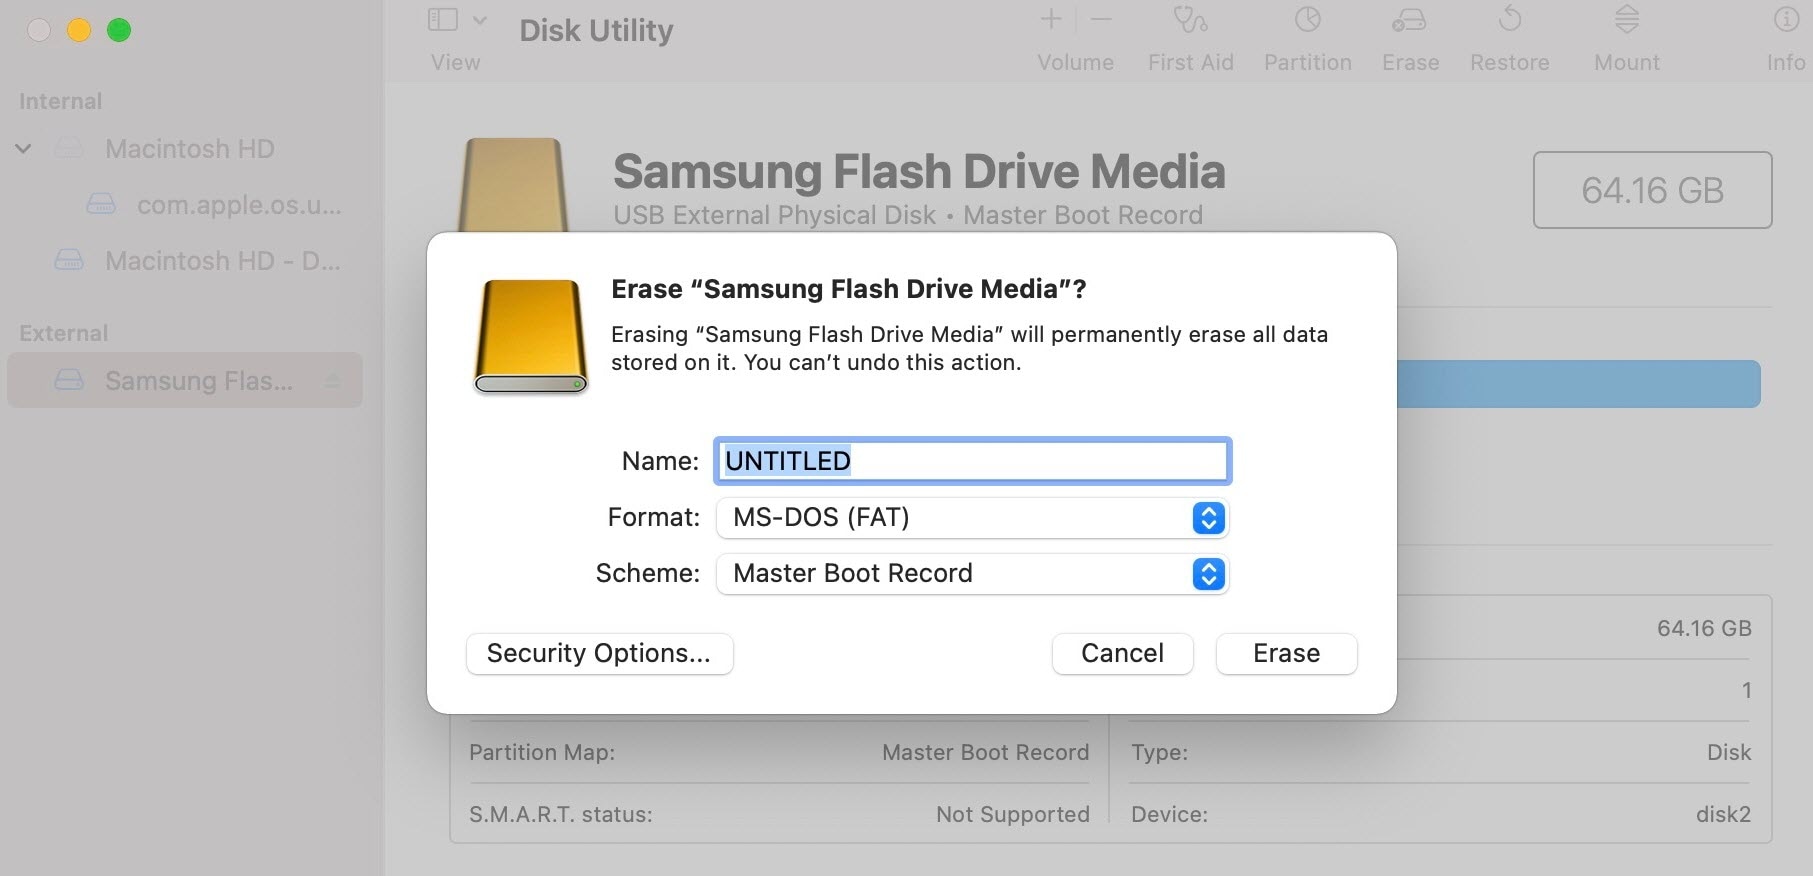This screenshot has height=876, width=1813.
Task: Click the Name field containing UNTITLED
Action: (972, 461)
